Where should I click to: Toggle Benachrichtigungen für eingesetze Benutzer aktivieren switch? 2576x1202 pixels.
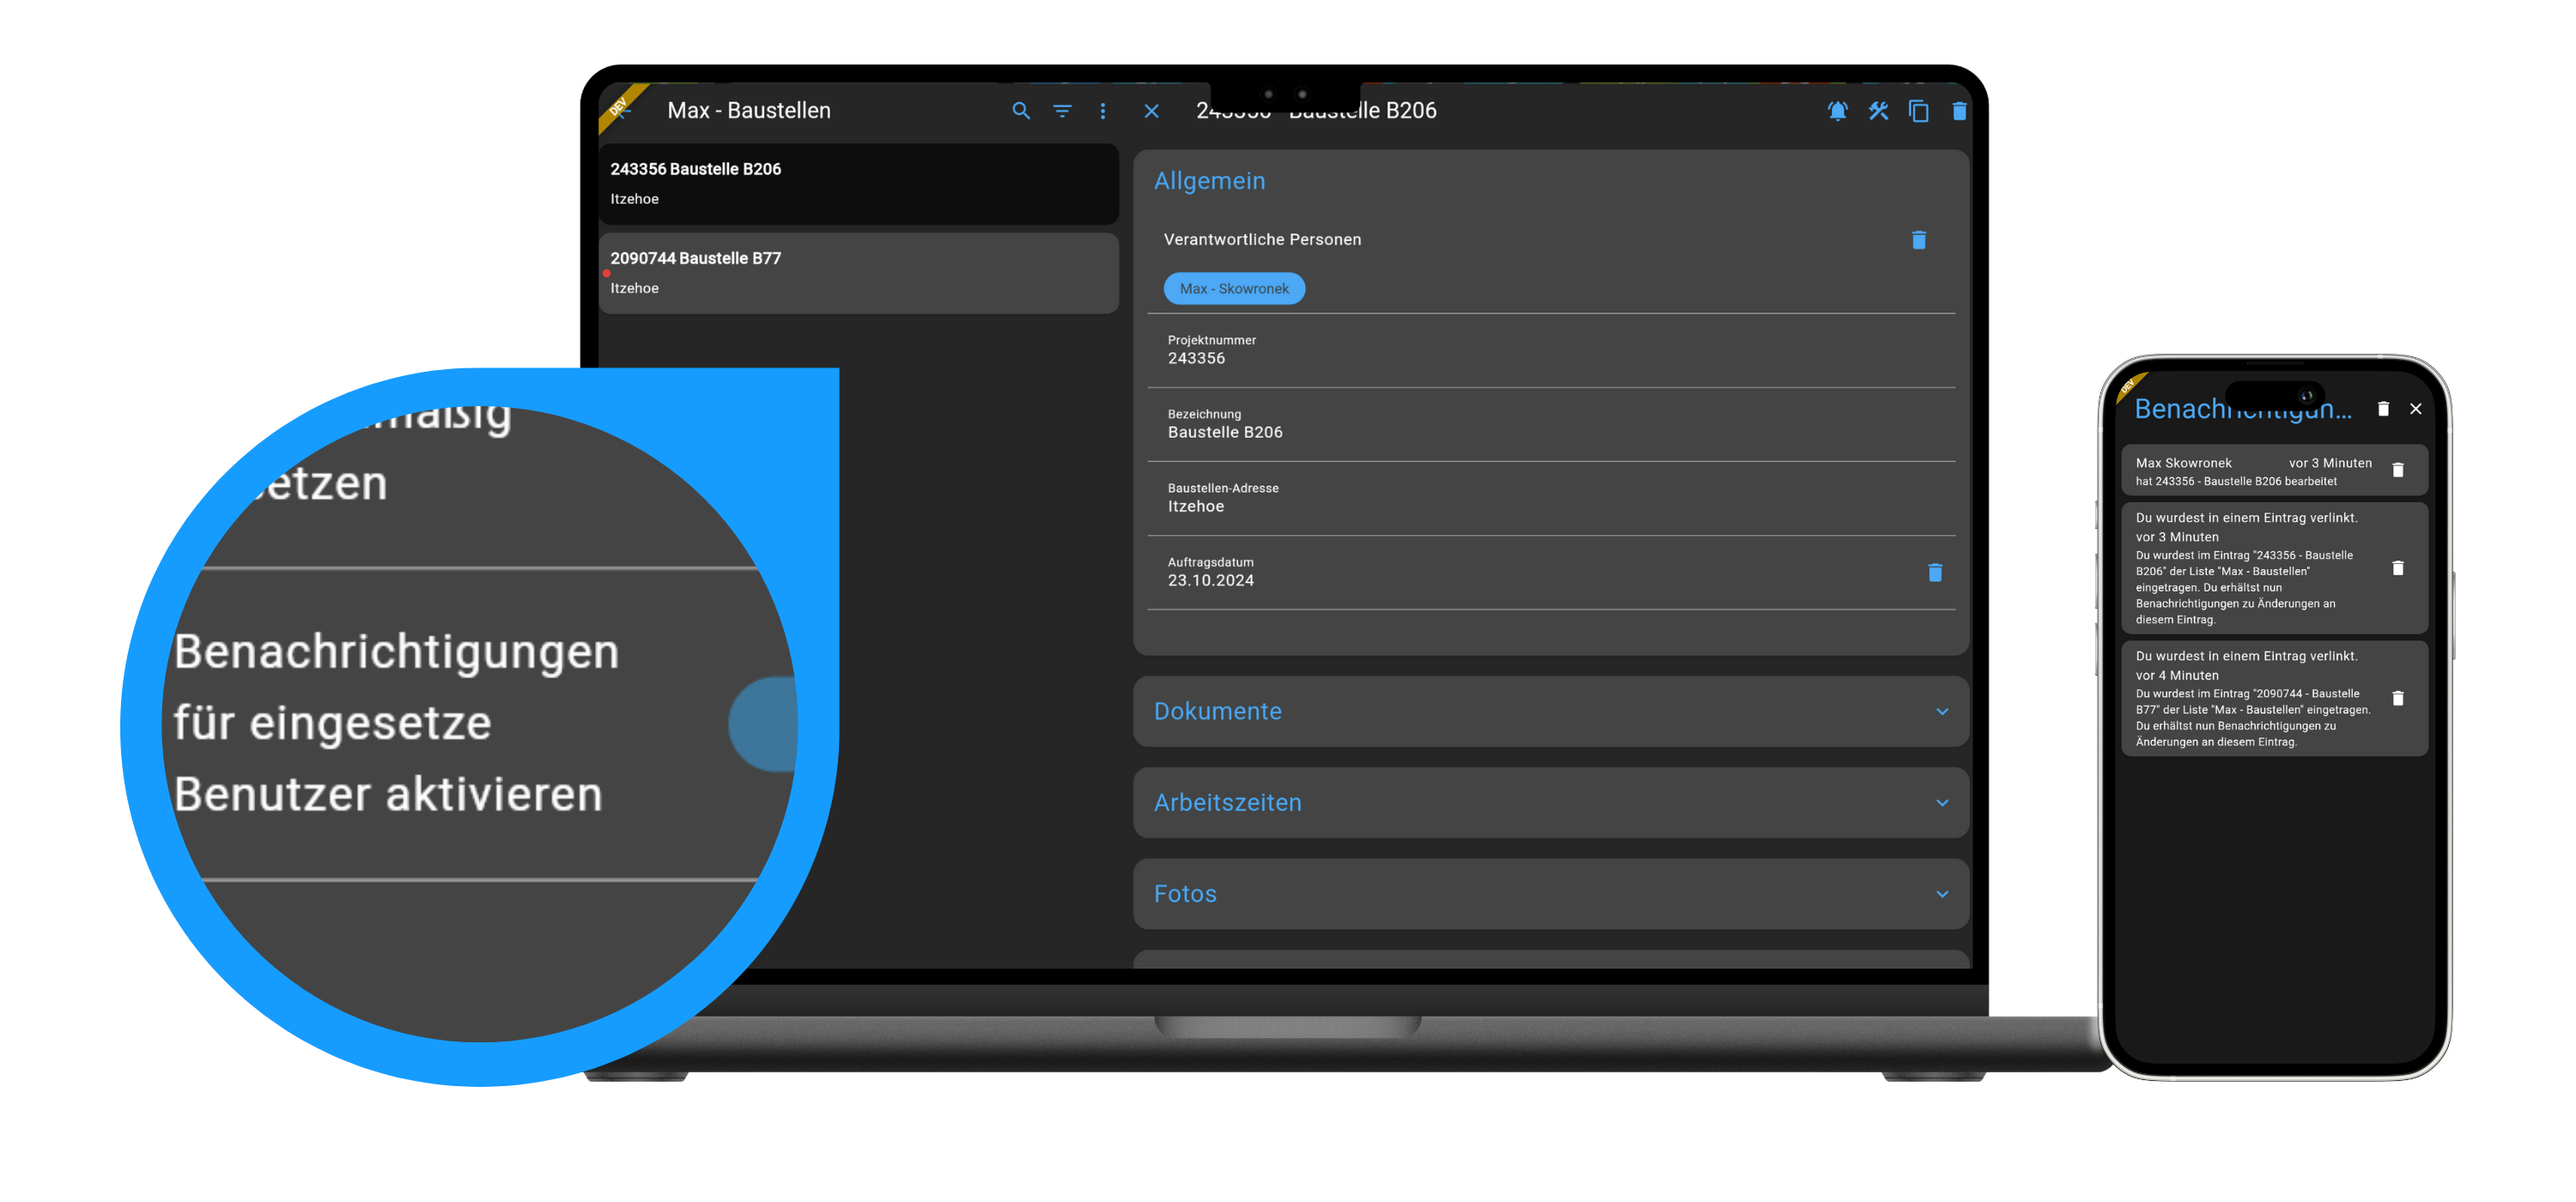[x=764, y=723]
